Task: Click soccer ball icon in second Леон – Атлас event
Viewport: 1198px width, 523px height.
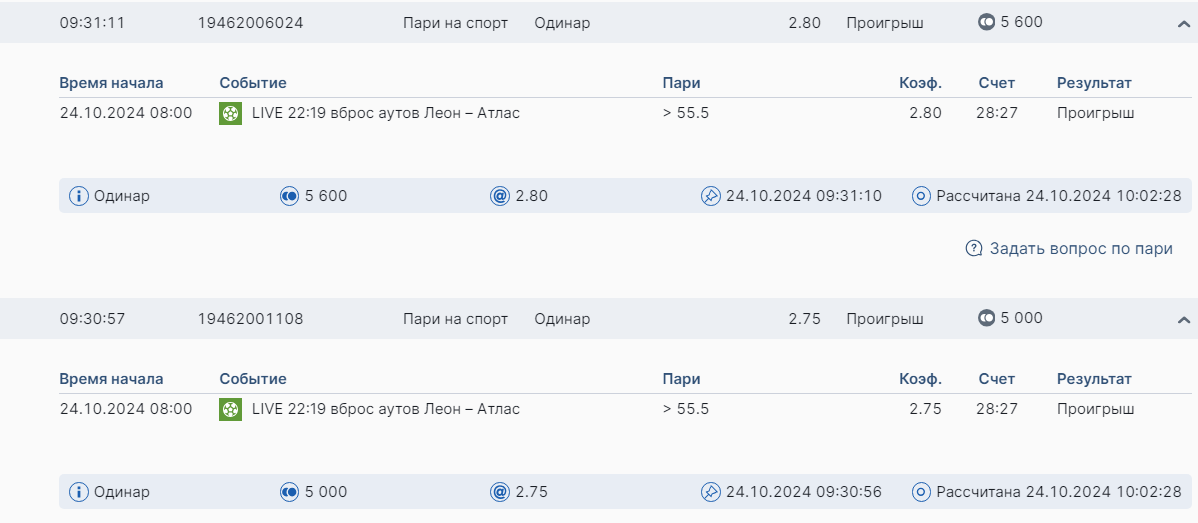Action: pyautogui.click(x=231, y=409)
